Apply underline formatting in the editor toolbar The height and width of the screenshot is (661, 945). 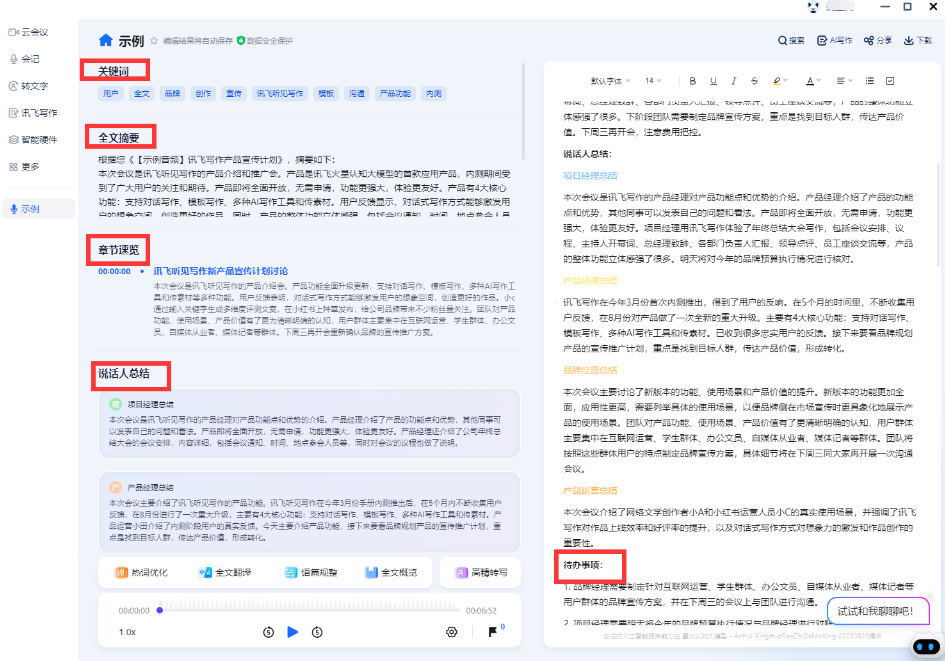[713, 81]
